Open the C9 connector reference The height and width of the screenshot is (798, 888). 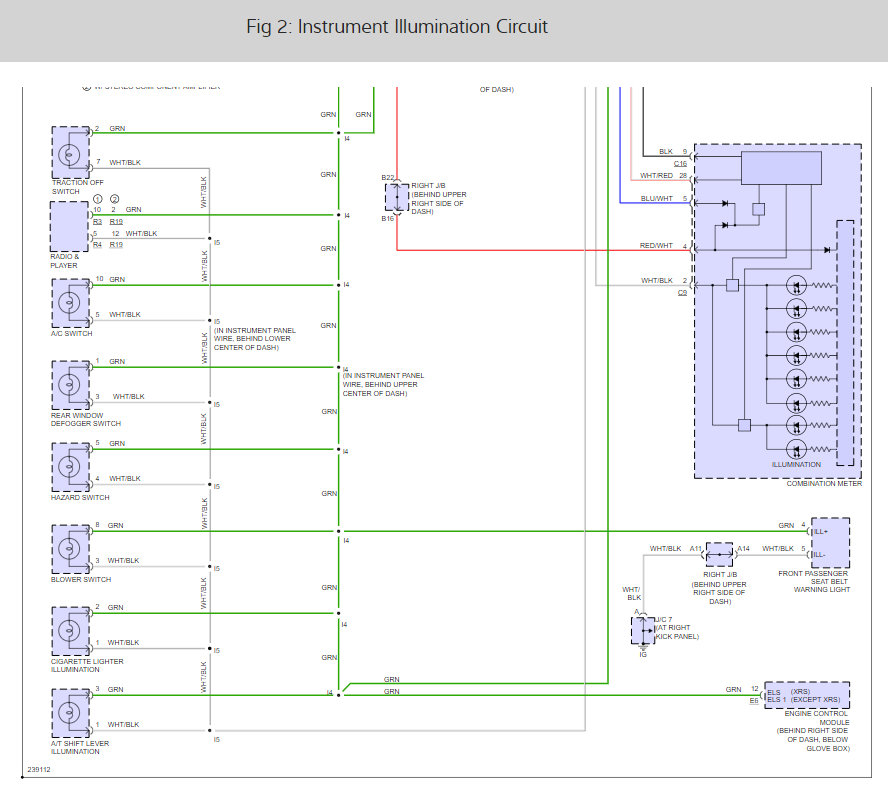pos(682,292)
